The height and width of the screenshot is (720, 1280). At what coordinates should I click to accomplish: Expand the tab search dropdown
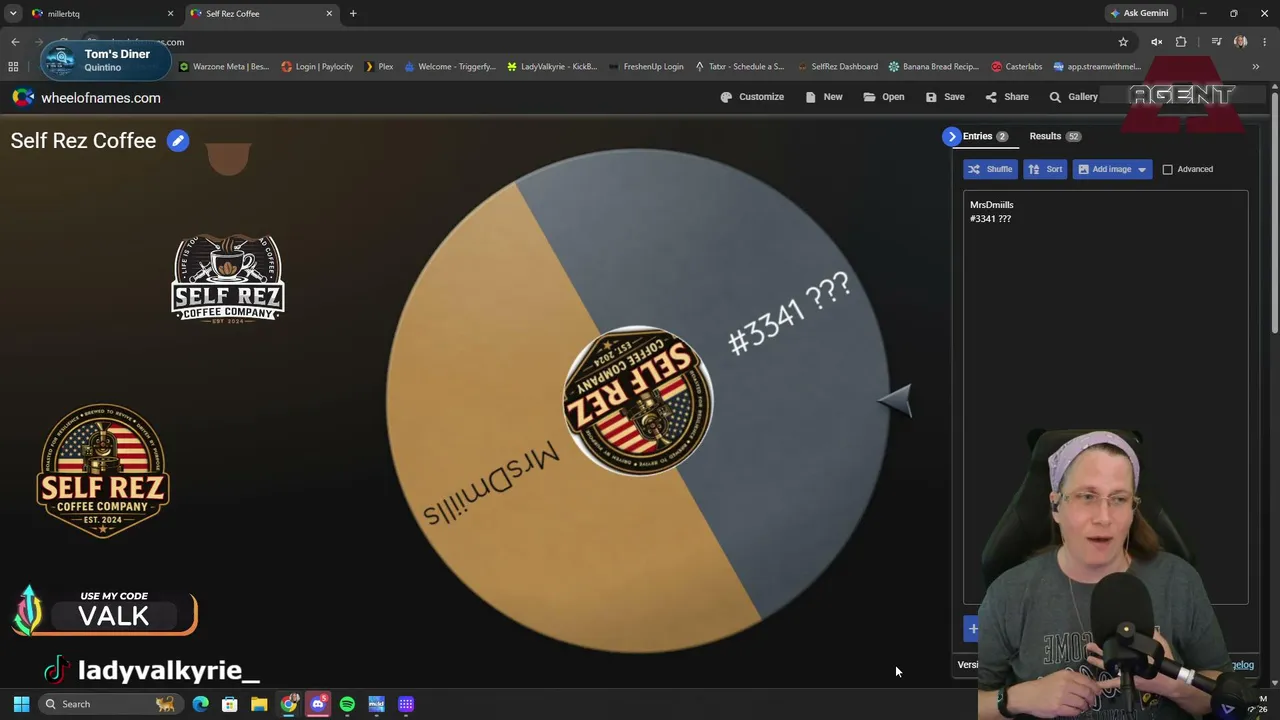[x=13, y=14]
